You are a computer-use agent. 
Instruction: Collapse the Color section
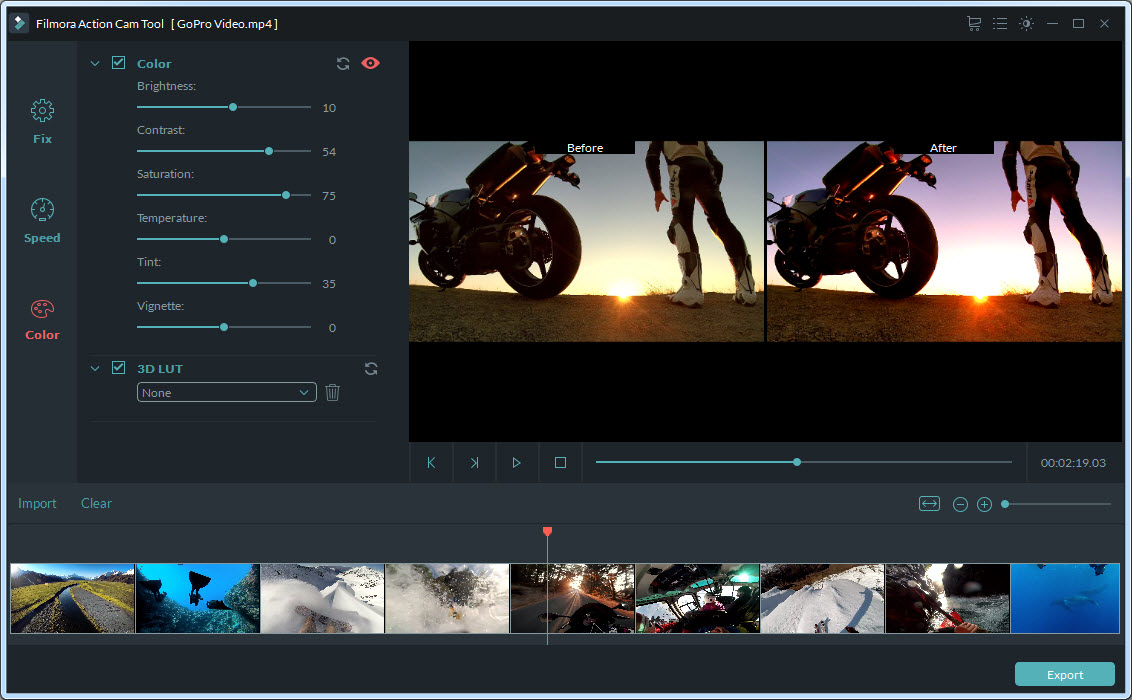96,63
